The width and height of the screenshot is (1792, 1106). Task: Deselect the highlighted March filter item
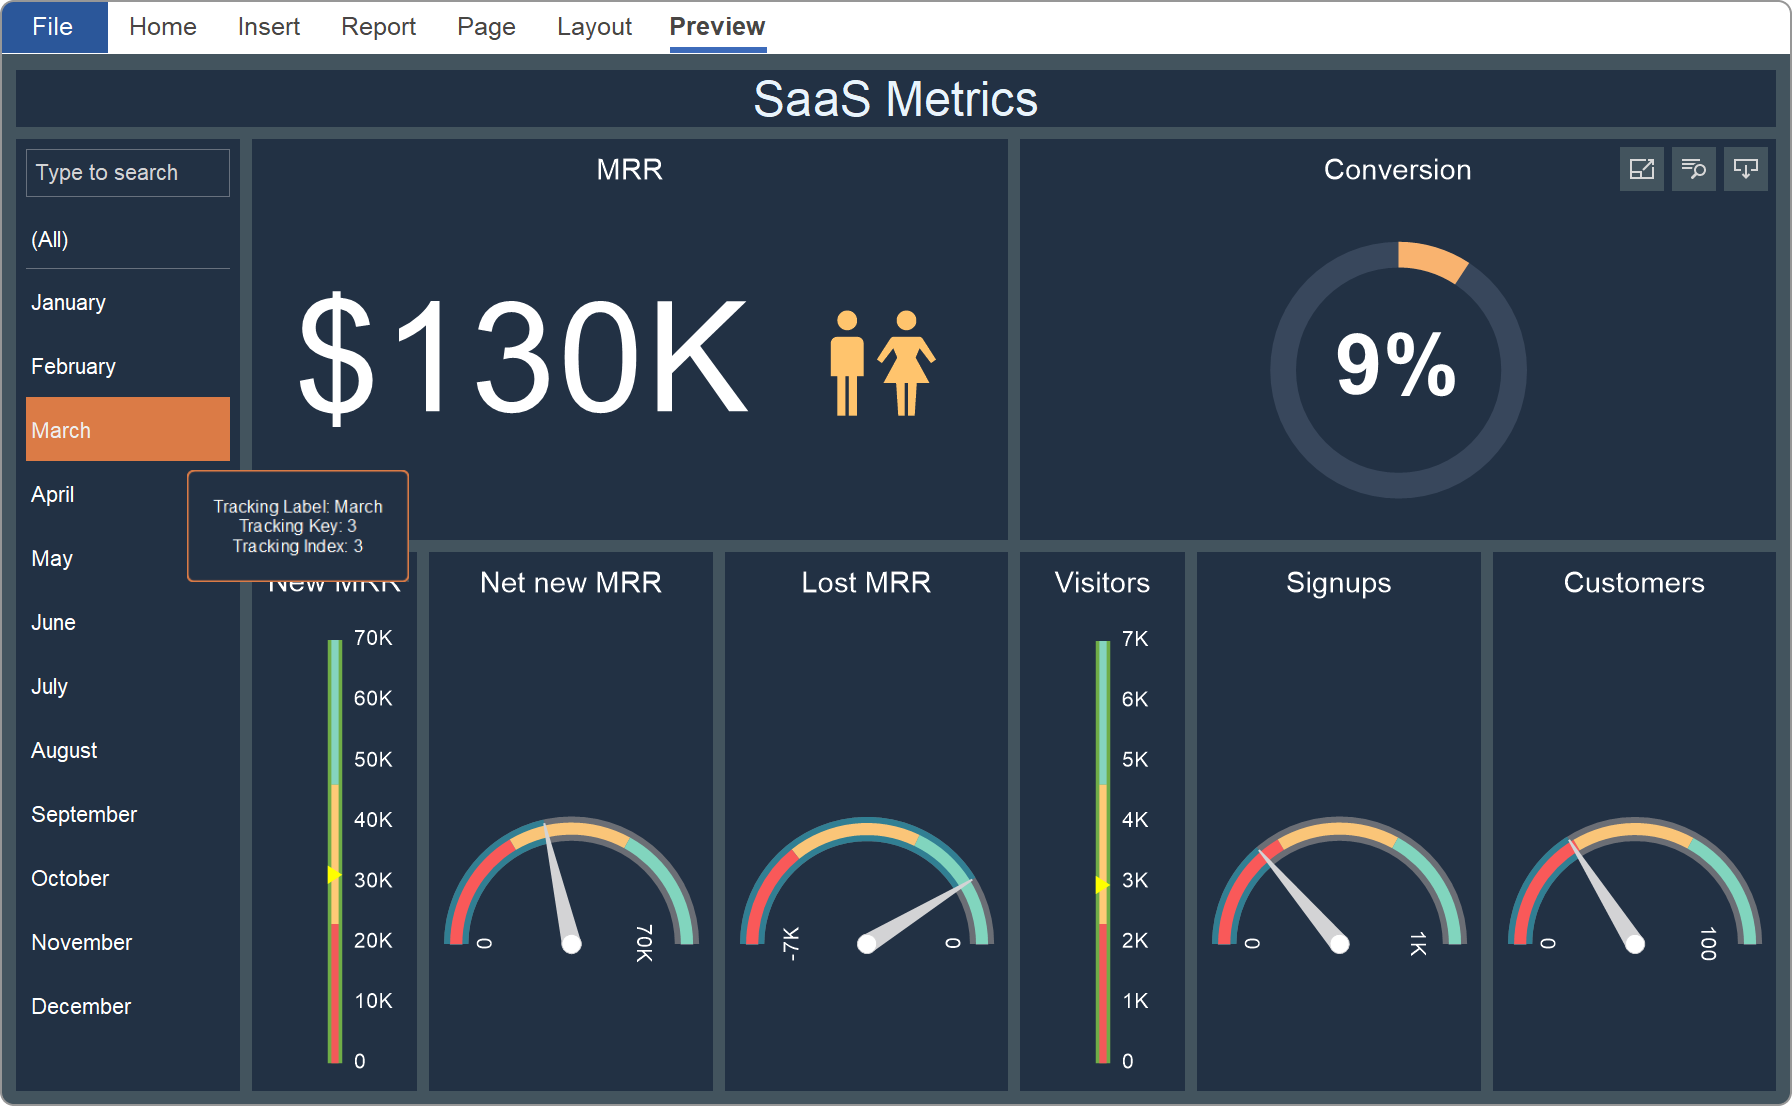(127, 430)
